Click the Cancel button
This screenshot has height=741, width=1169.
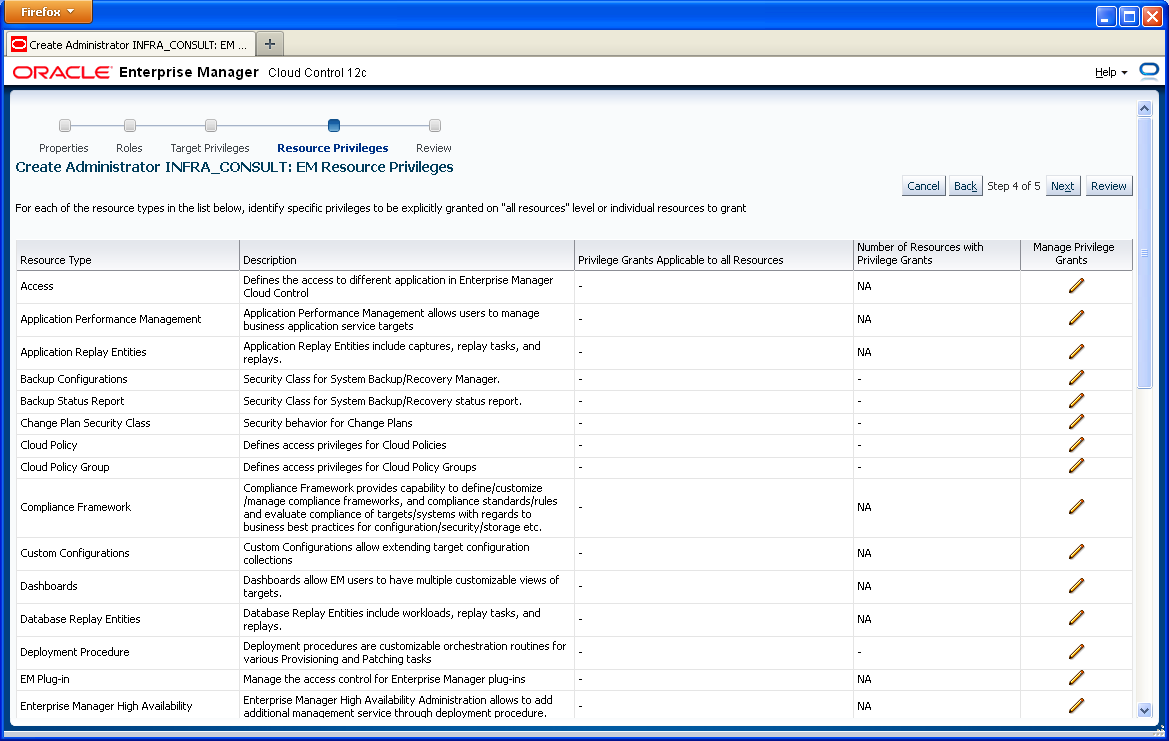923,186
